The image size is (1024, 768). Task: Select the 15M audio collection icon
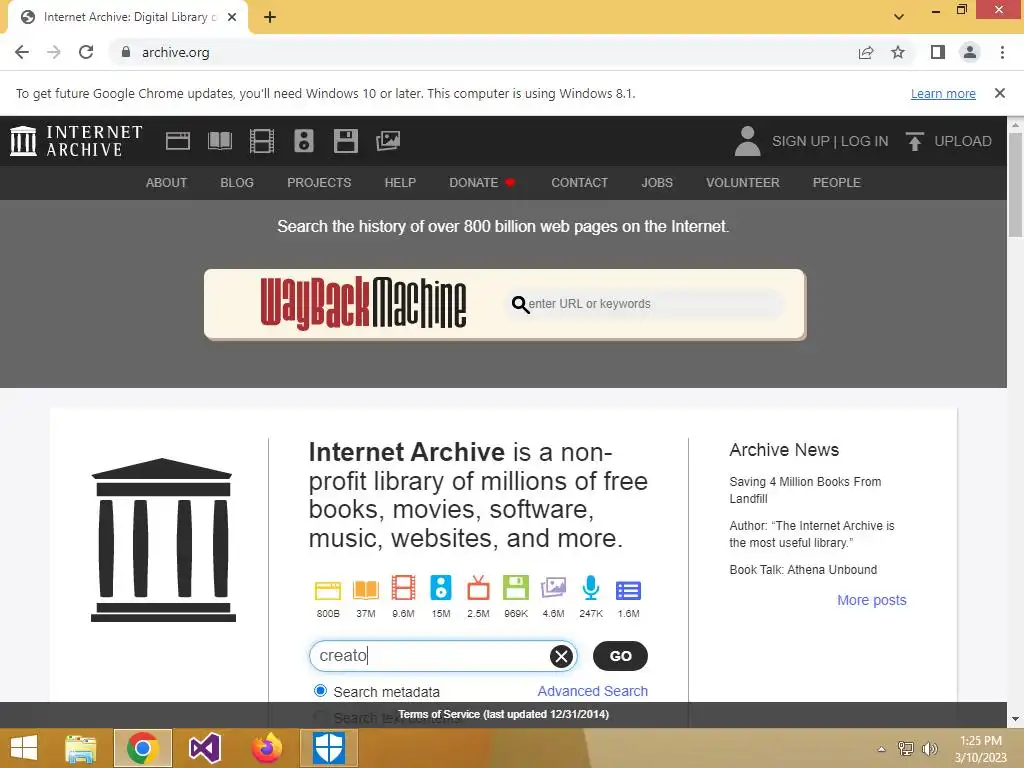click(441, 588)
